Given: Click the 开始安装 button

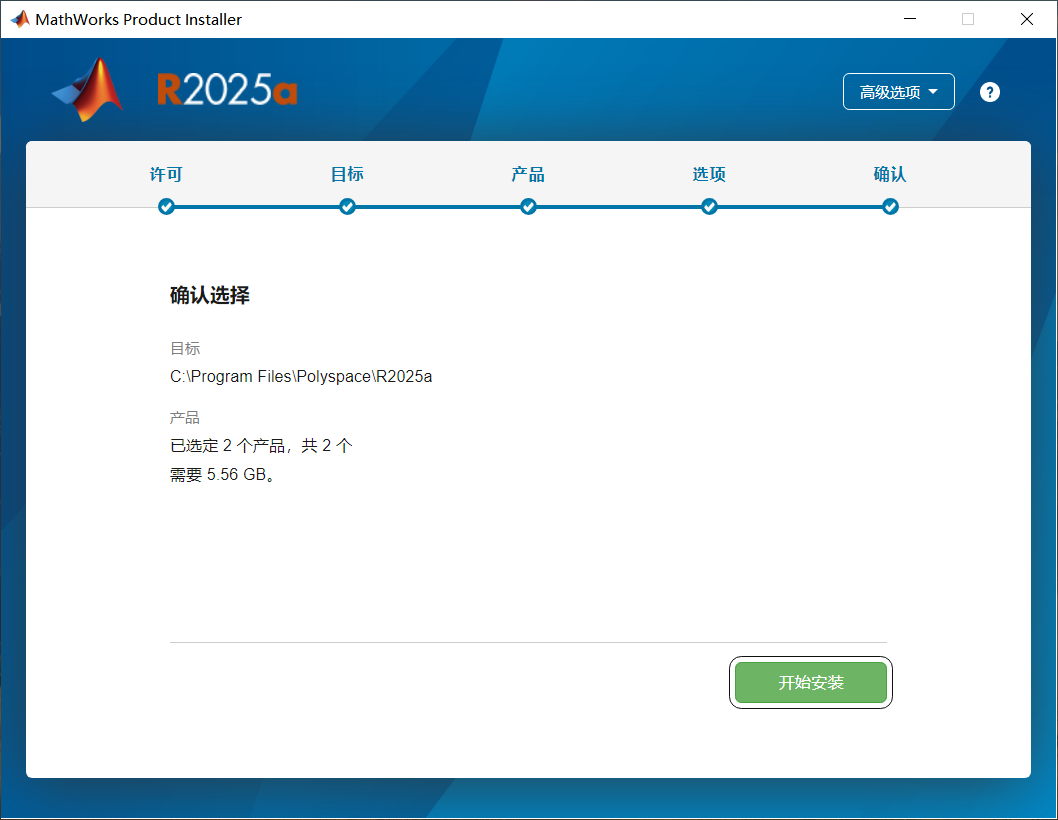Looking at the screenshot, I should 810,682.
